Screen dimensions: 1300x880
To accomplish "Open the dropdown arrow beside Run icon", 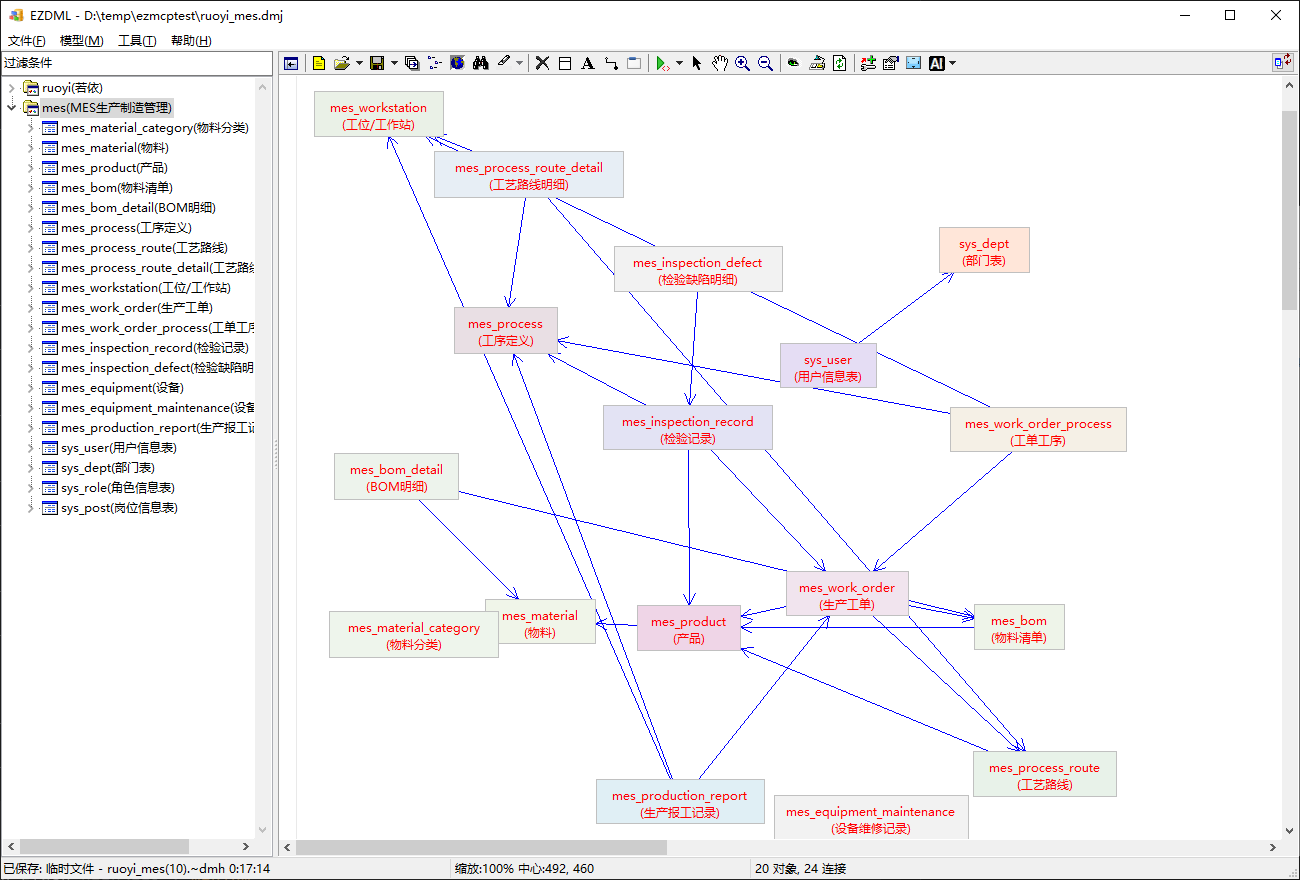I will [679, 63].
